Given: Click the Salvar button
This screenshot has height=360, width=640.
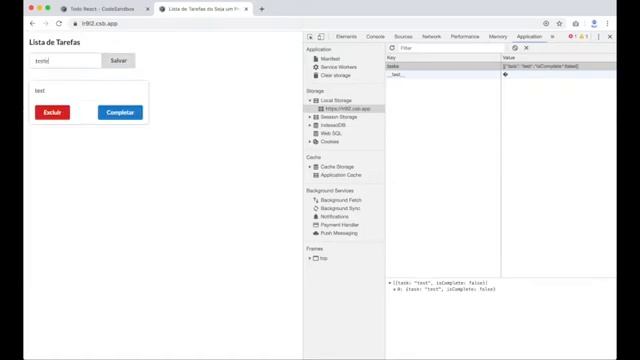Looking at the screenshot, I should click(x=118, y=60).
